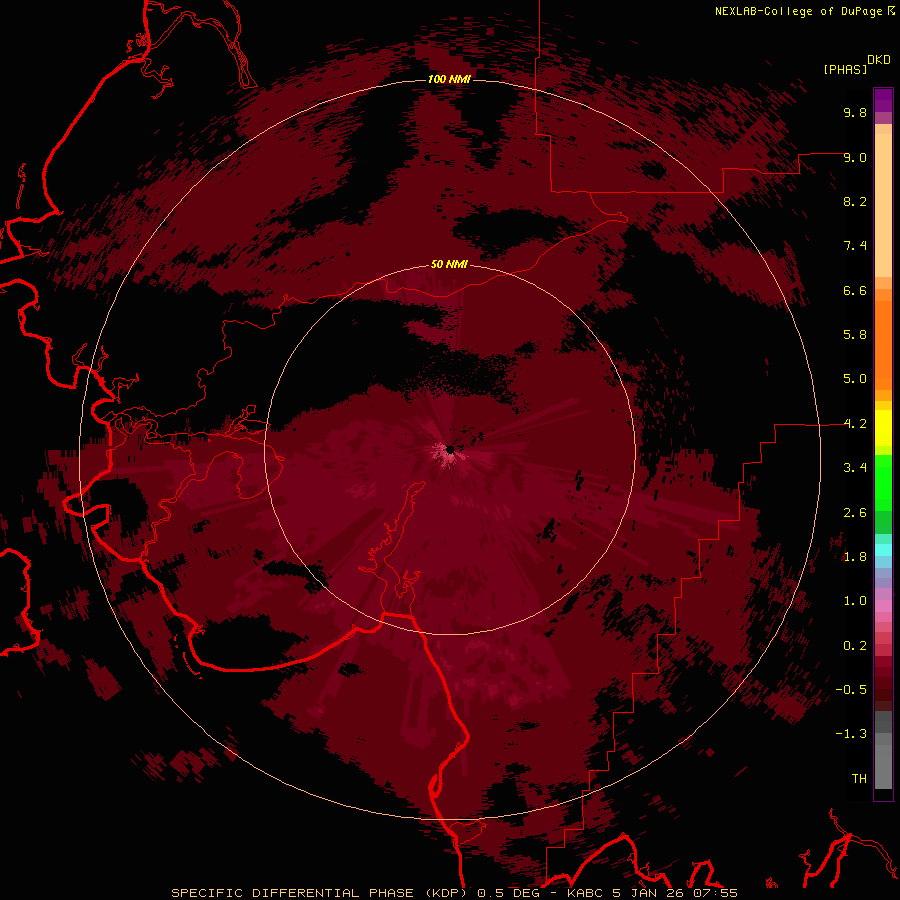
Task: Click the 4.2 value on the color scale
Action: click(x=855, y=424)
